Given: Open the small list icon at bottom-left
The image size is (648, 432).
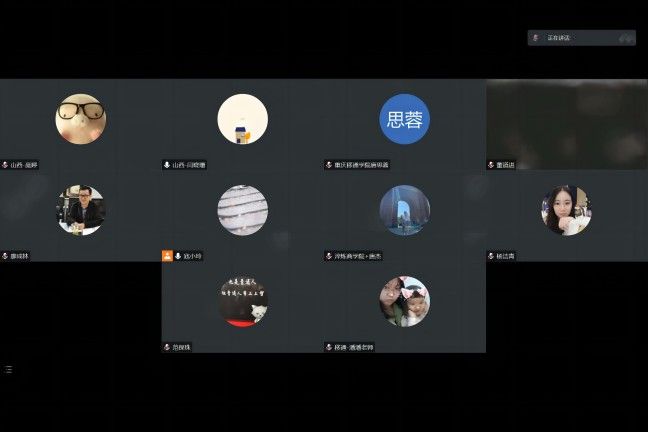Looking at the screenshot, I should click(9, 370).
